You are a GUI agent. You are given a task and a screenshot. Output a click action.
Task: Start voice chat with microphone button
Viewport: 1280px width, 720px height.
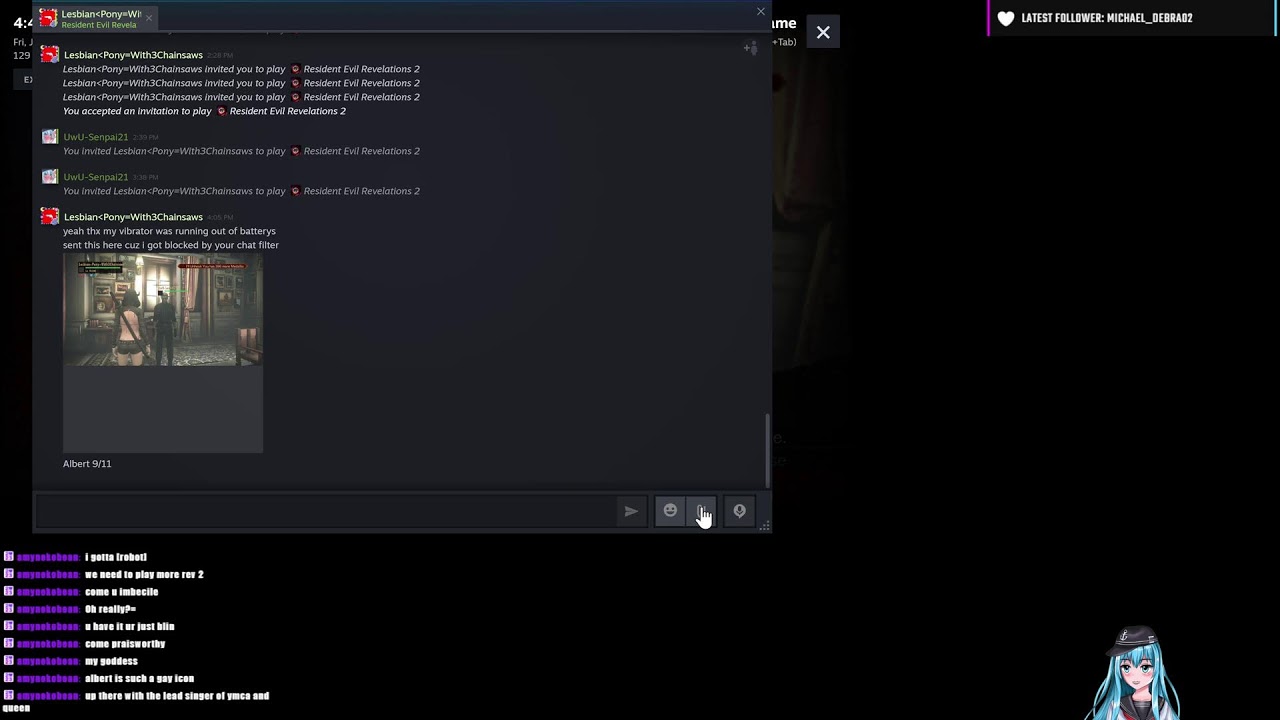click(x=739, y=511)
